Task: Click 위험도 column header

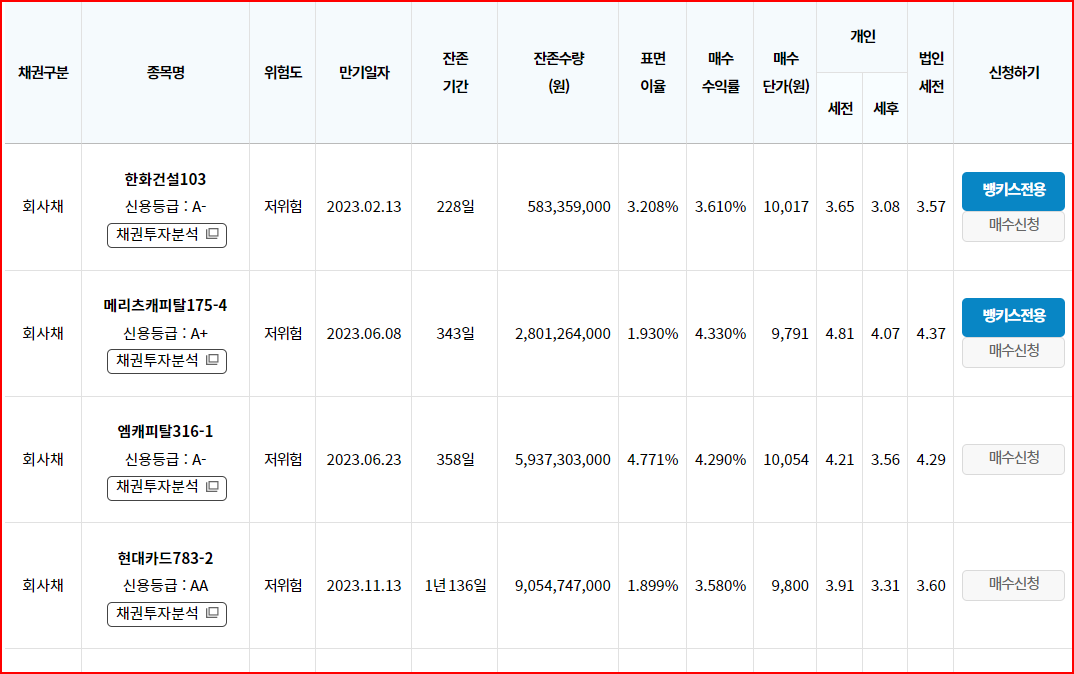Action: coord(283,73)
